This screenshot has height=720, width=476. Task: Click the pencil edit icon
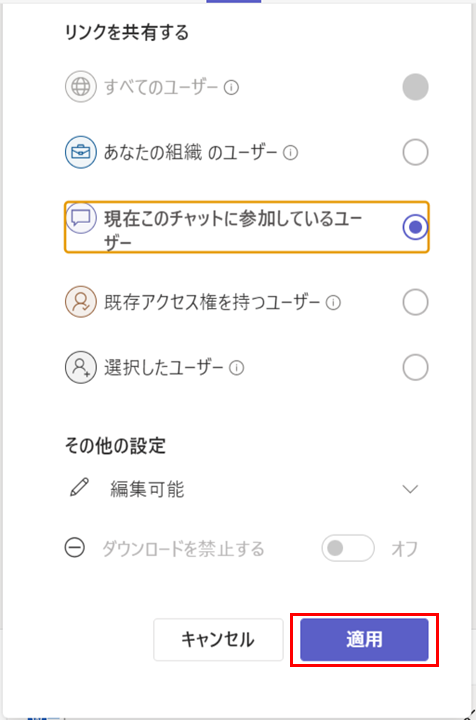pyautogui.click(x=79, y=488)
